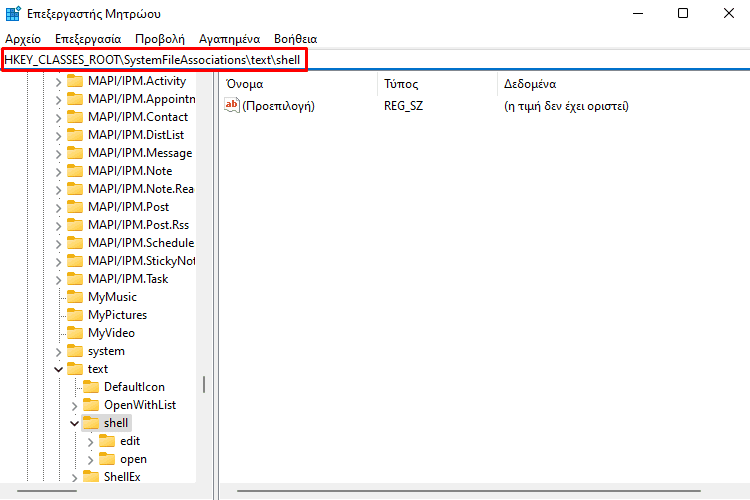Open the Αγαπημένα menu
Screen dimensions: 750x500
tap(230, 39)
